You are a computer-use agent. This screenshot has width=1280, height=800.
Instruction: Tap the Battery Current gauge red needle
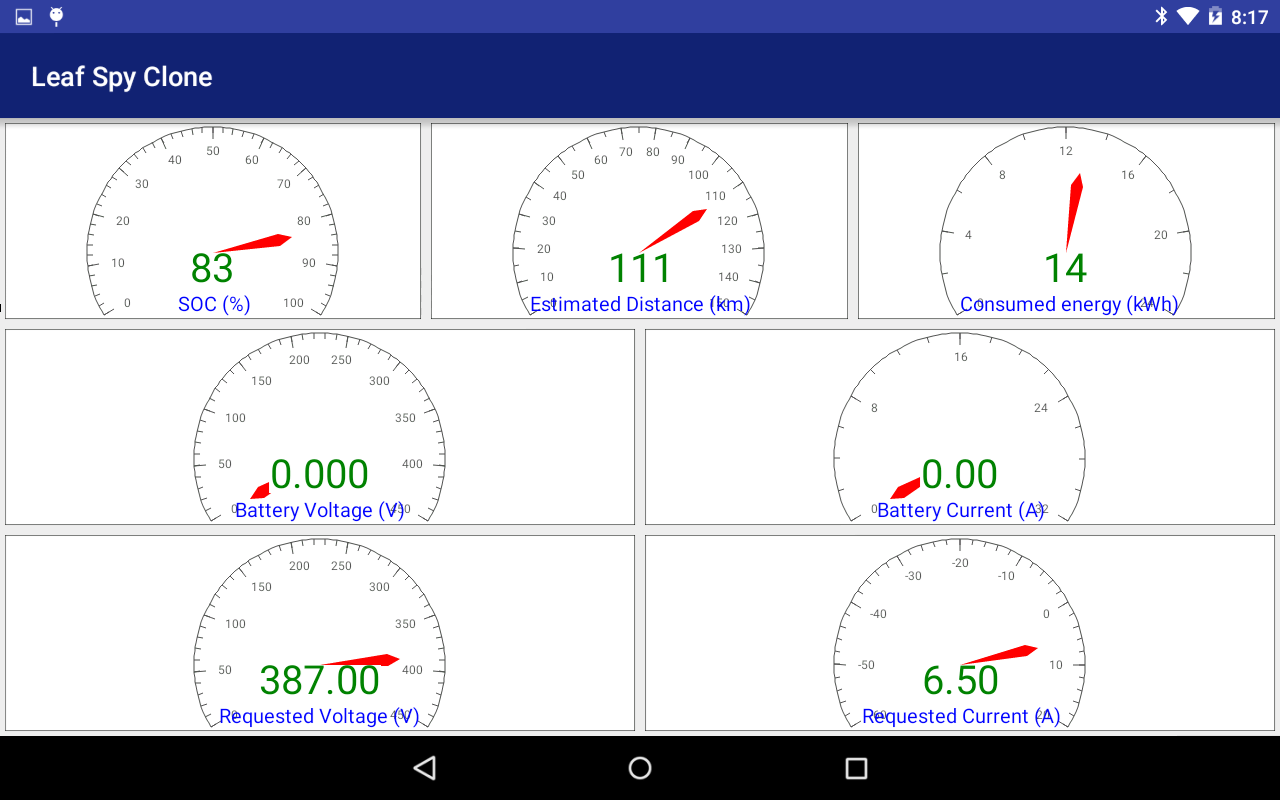tap(906, 488)
